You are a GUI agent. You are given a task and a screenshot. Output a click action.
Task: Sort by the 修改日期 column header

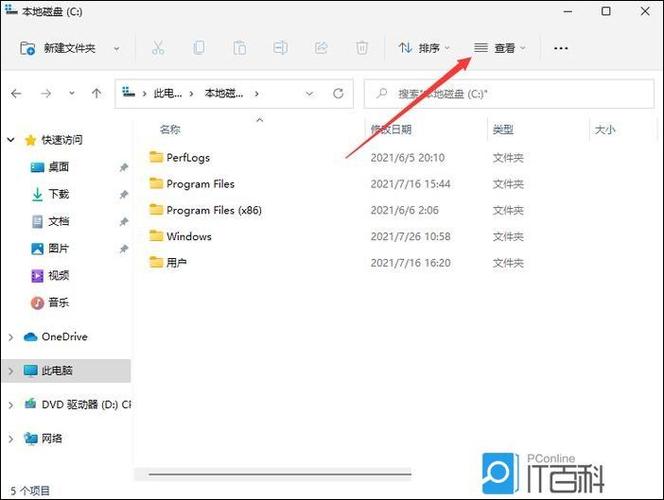(x=391, y=130)
